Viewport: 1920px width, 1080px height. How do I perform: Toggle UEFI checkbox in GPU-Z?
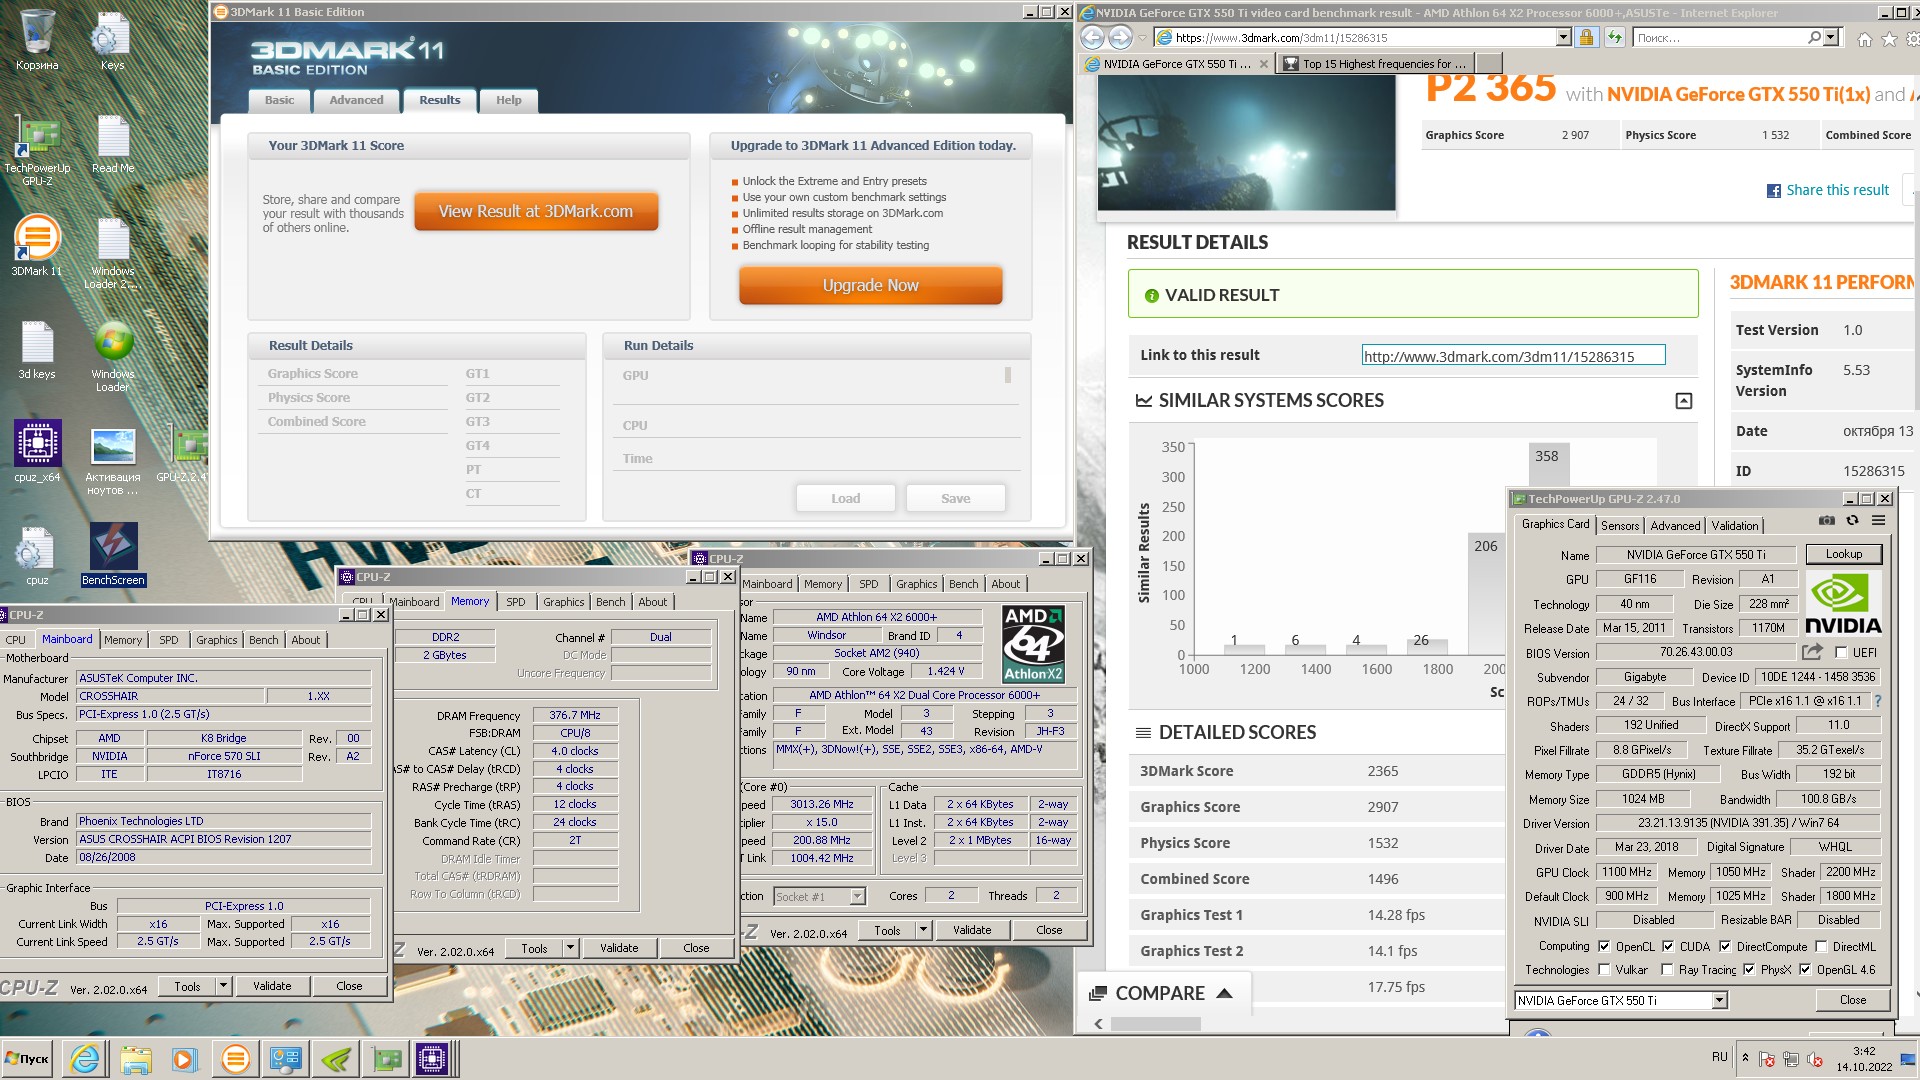1841,653
